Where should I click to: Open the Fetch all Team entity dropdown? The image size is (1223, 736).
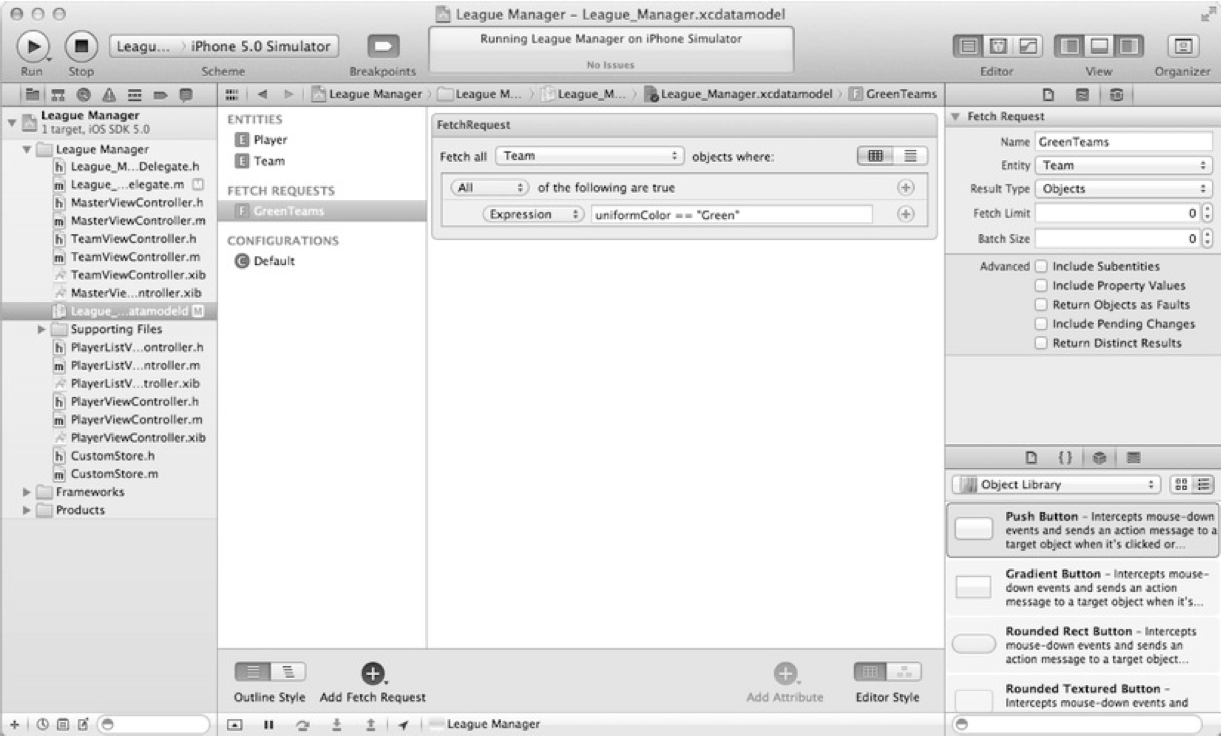[590, 157]
